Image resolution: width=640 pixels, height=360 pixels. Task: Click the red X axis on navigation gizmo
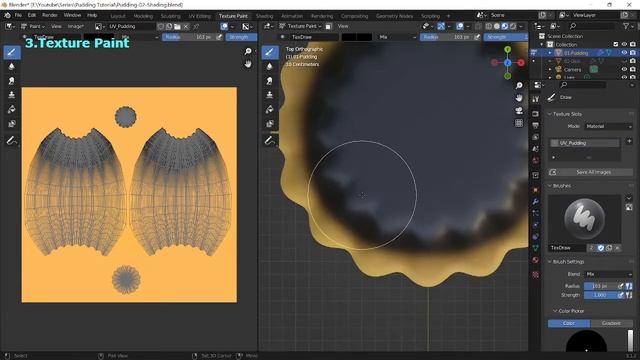tap(521, 62)
